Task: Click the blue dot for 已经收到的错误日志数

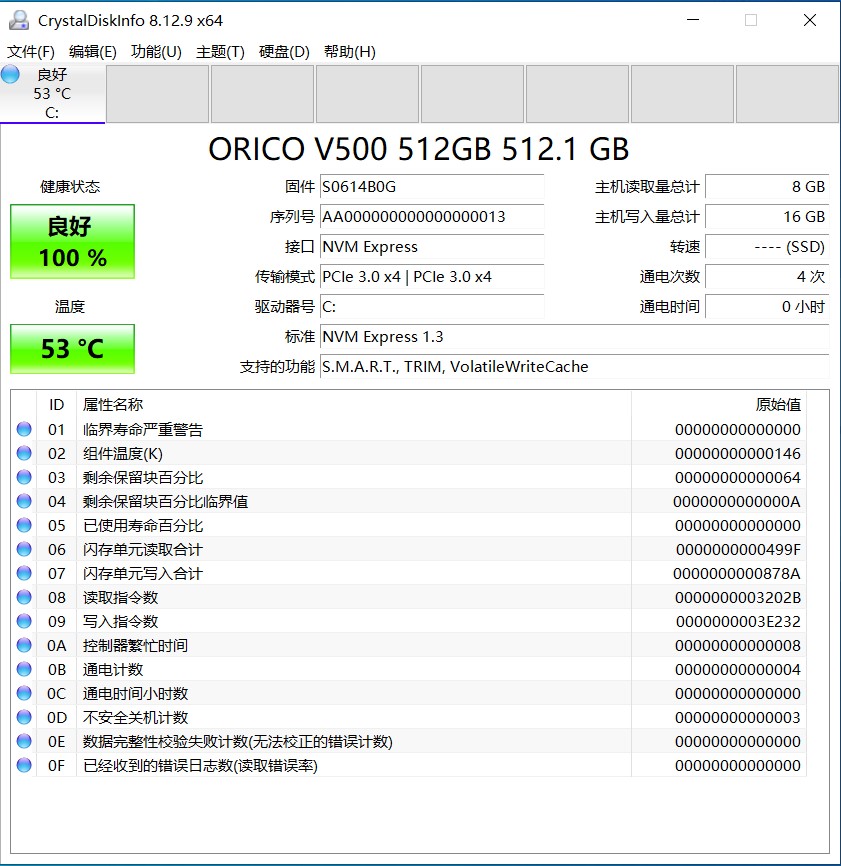Action: pyautogui.click(x=24, y=766)
